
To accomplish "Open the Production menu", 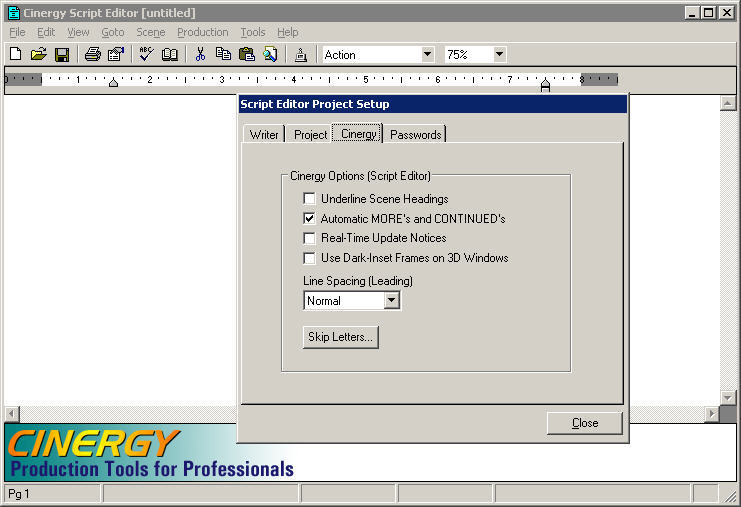I will pos(203,32).
